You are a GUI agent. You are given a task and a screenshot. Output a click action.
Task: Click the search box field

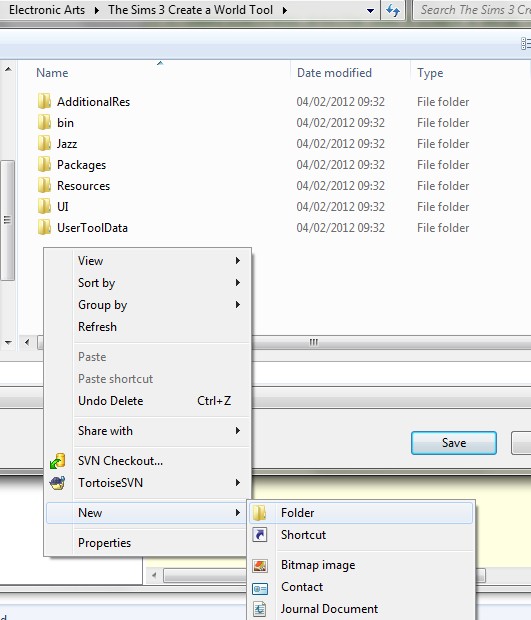[x=473, y=10]
